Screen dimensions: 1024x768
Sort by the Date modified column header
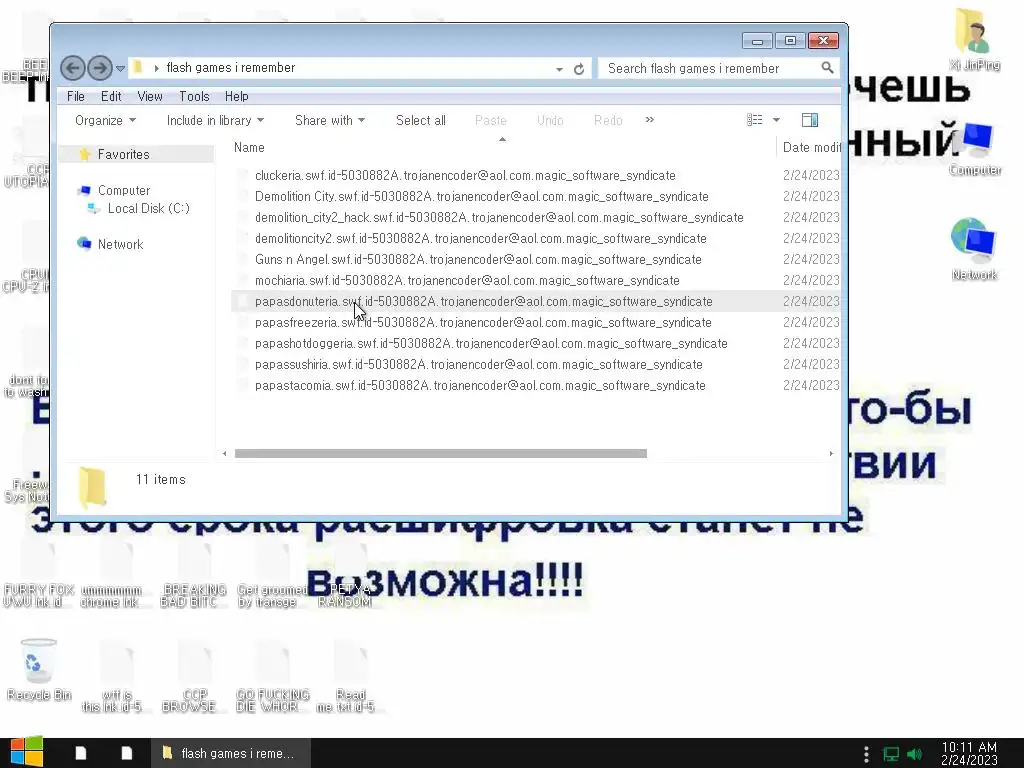click(811, 148)
